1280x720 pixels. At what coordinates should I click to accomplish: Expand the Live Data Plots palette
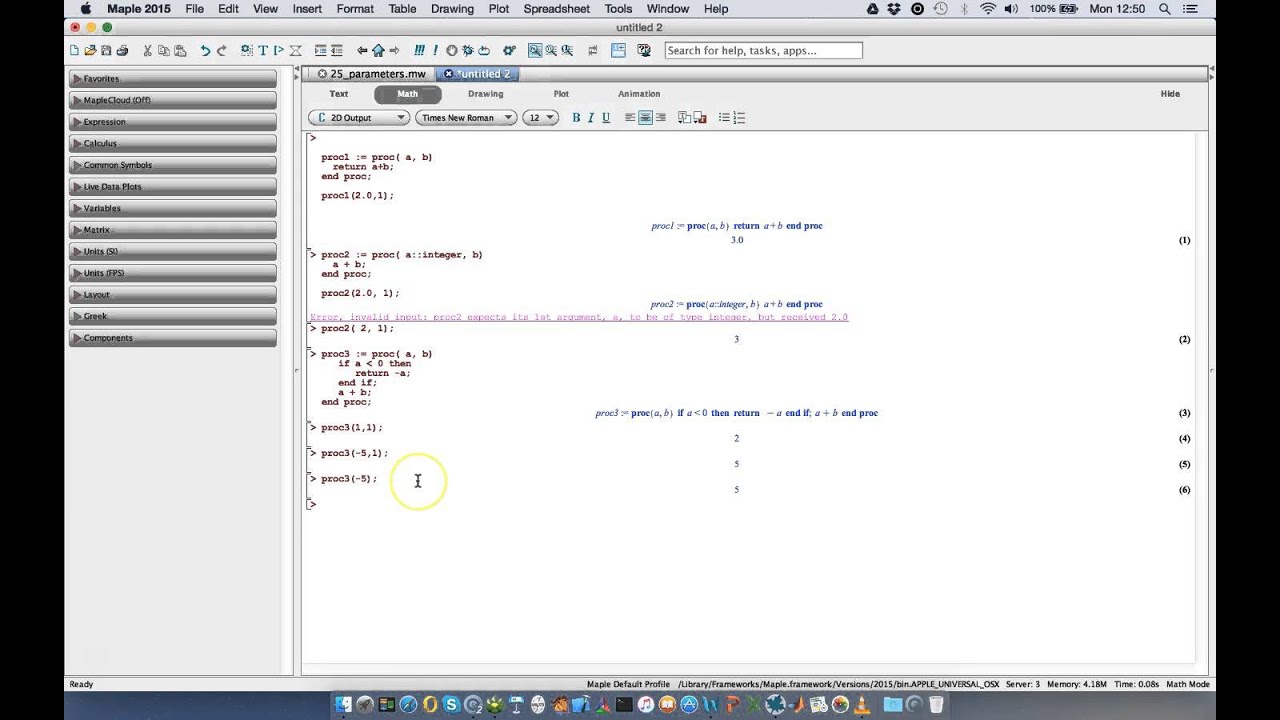pyautogui.click(x=173, y=187)
